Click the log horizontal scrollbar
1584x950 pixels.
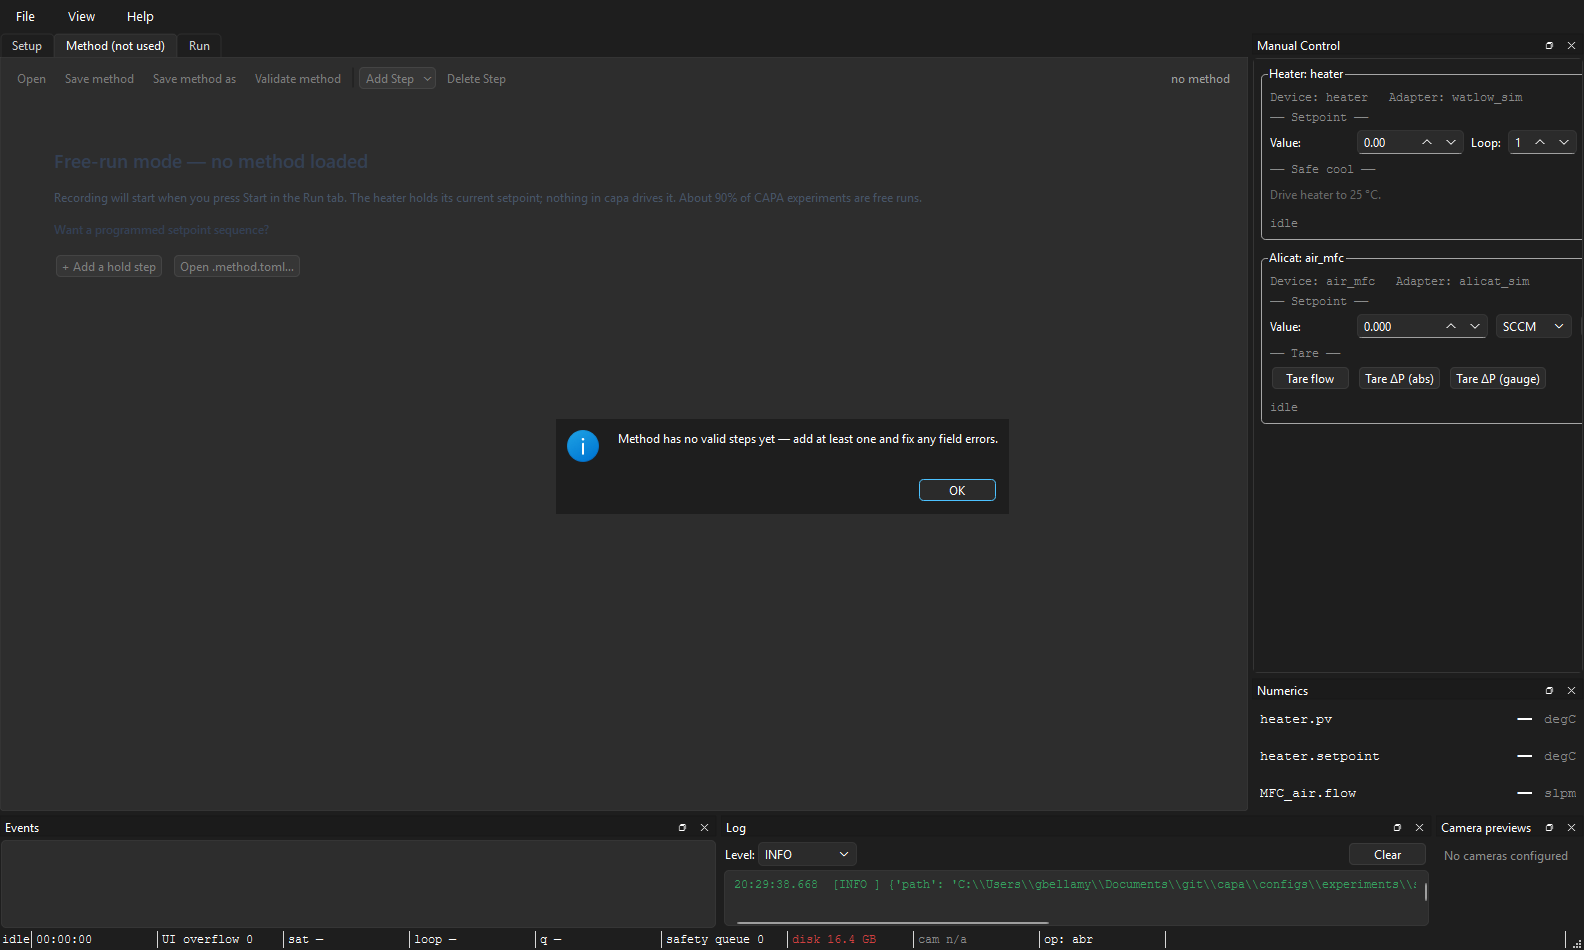point(892,923)
